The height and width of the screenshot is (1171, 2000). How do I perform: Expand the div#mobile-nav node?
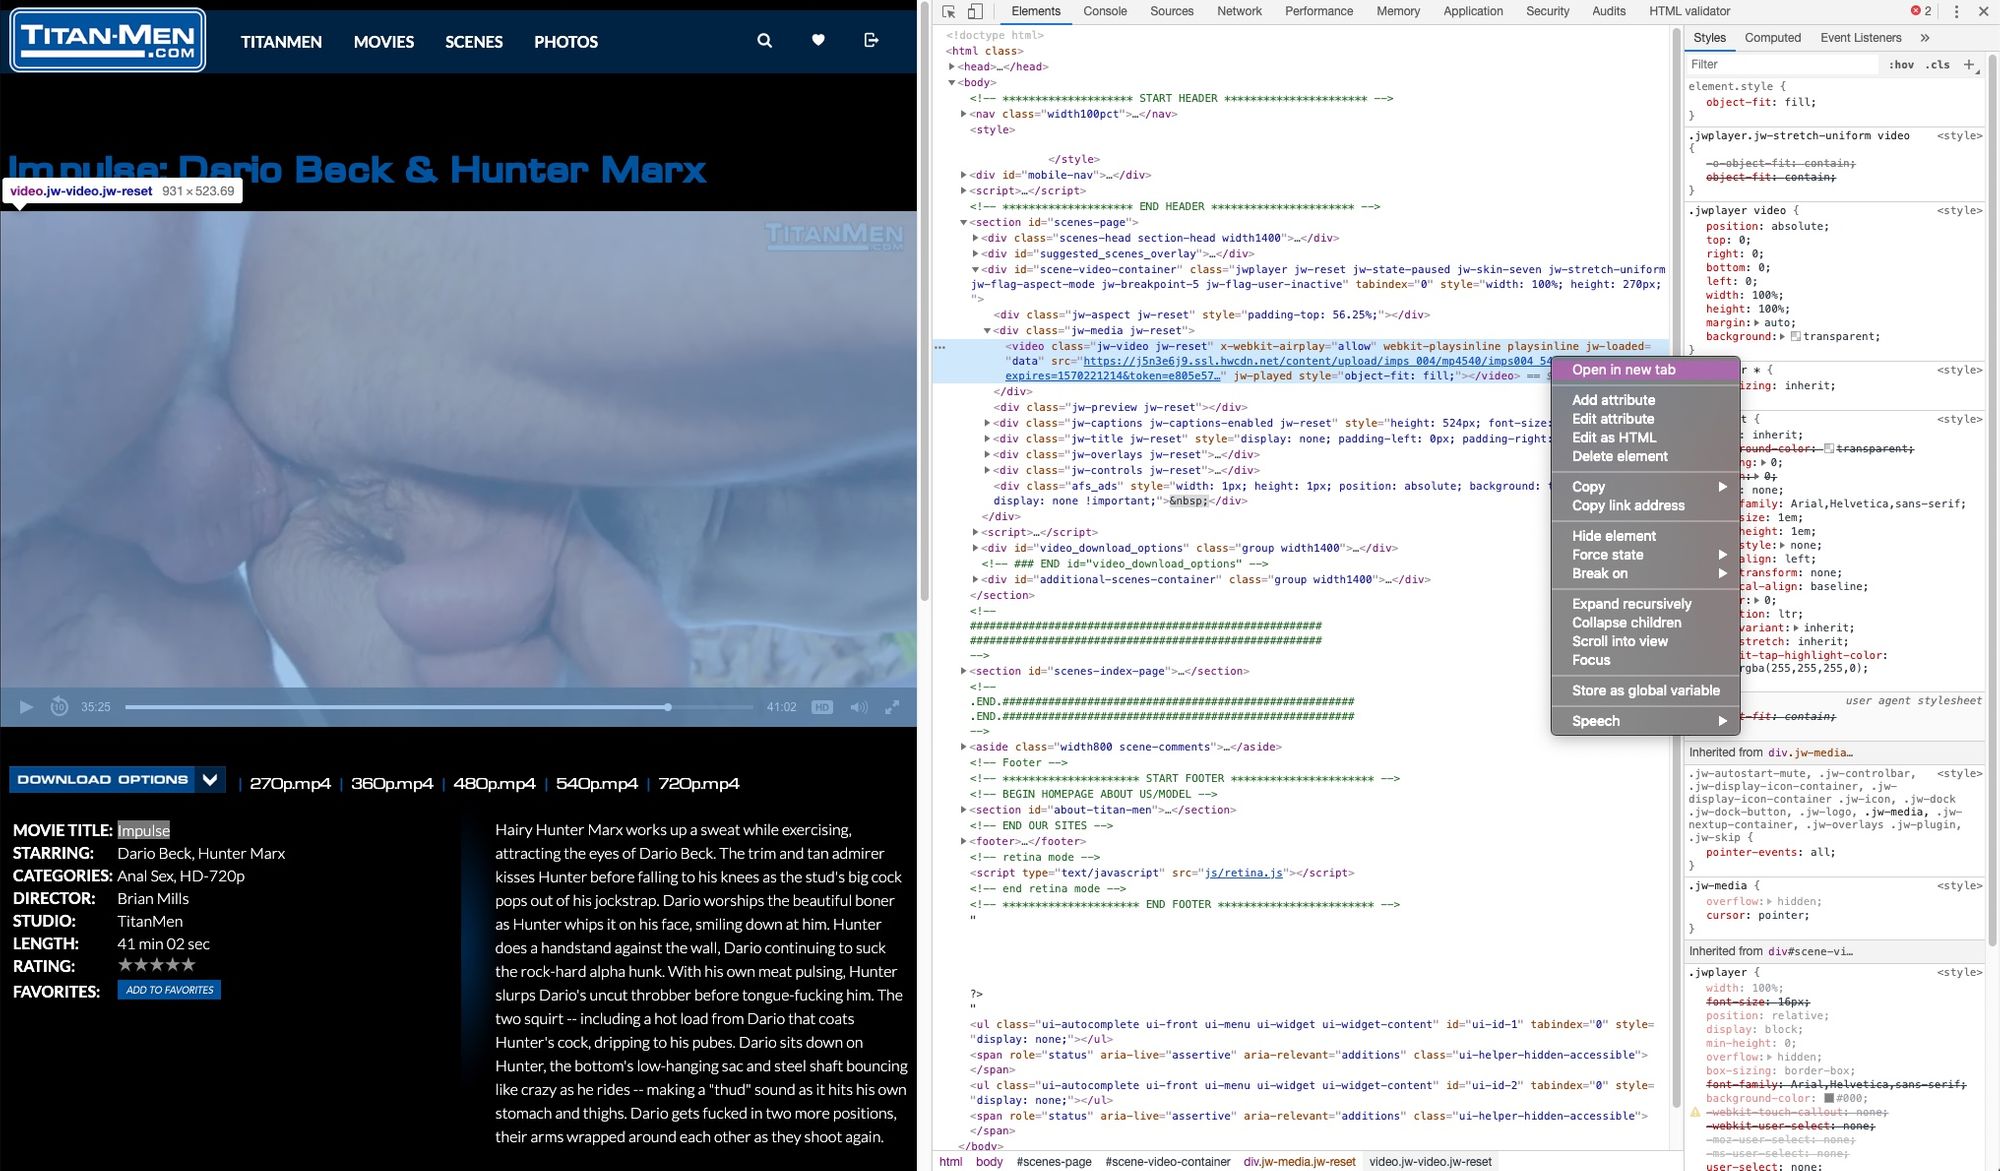pyautogui.click(x=964, y=175)
